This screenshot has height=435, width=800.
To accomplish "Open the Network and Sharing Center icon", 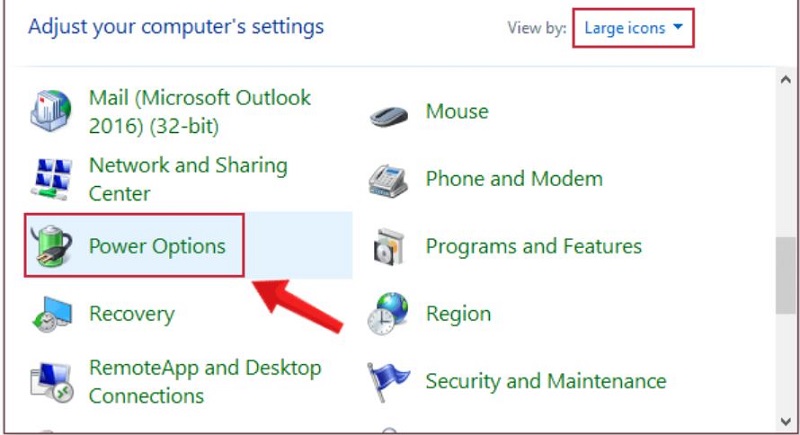I will click(51, 178).
